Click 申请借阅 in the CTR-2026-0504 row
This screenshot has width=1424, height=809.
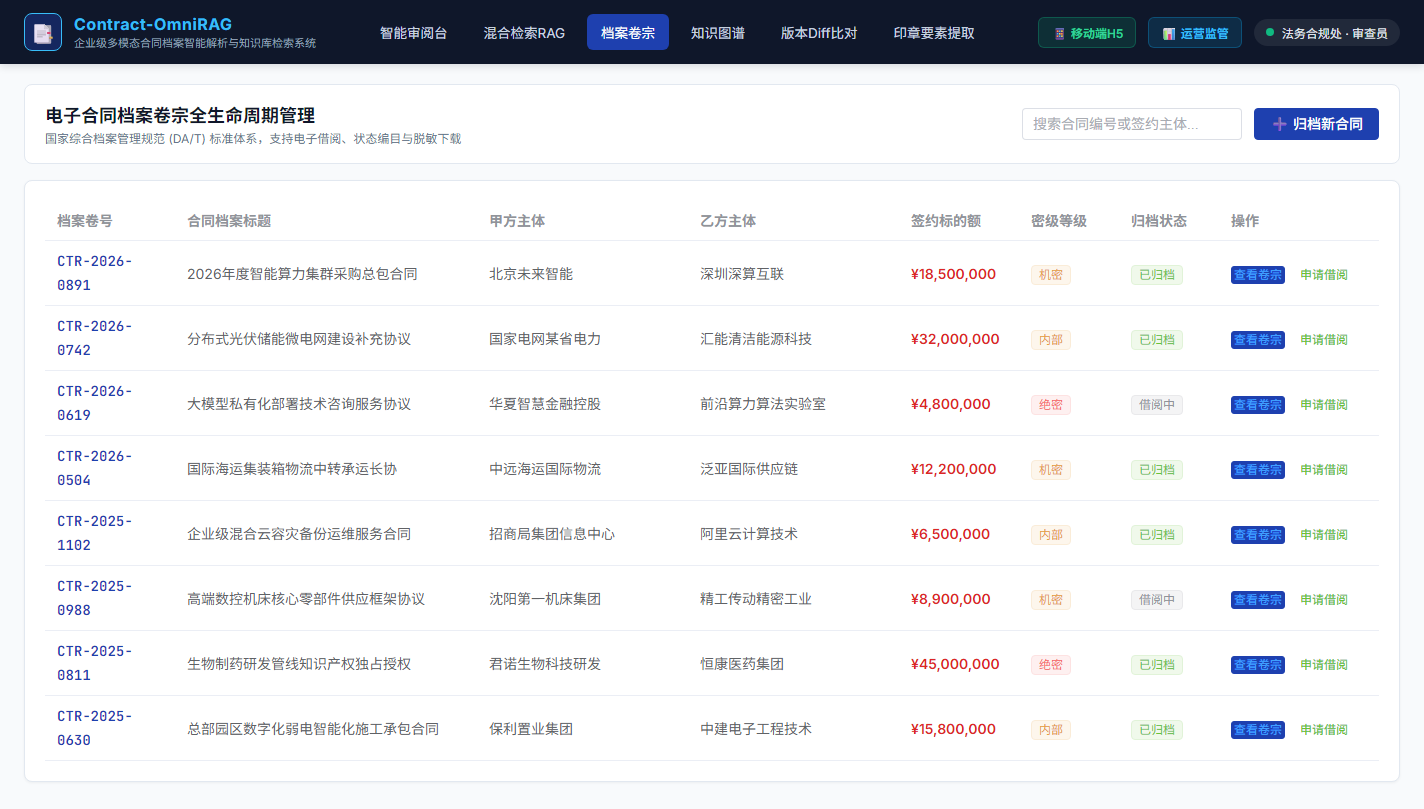[1324, 469]
